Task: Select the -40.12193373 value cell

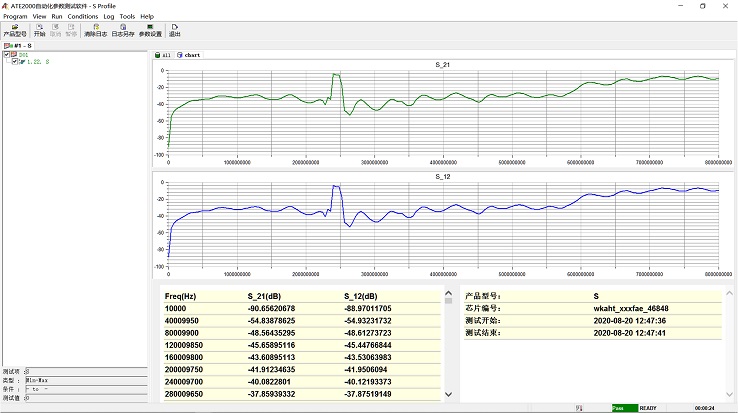Action: [368, 382]
